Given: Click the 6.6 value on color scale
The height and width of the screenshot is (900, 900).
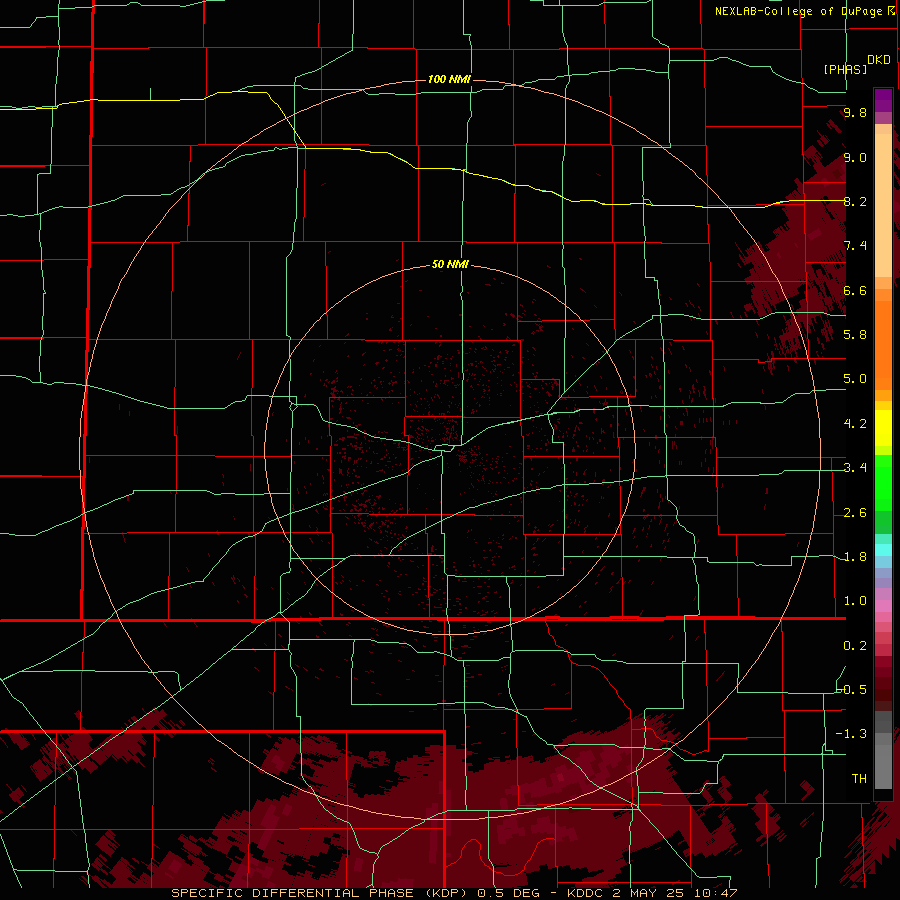Looking at the screenshot, I should tap(855, 290).
